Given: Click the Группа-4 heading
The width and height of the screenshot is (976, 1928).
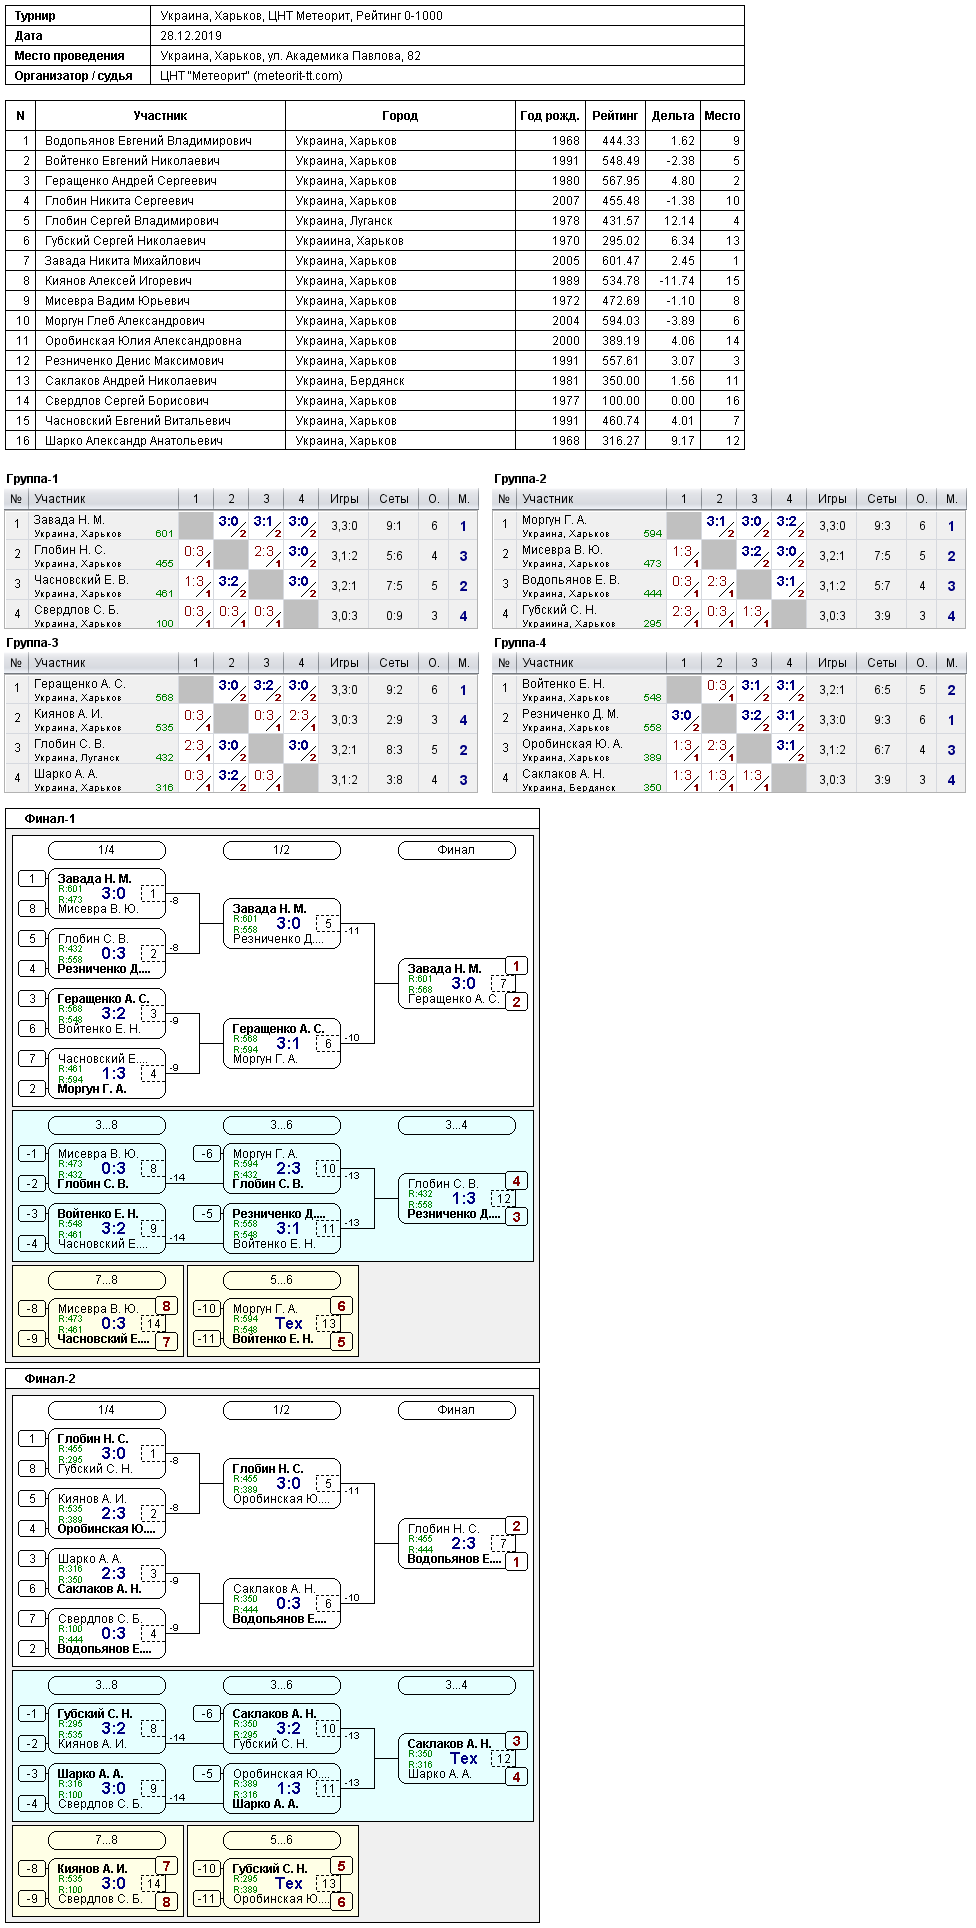Looking at the screenshot, I should point(520,643).
